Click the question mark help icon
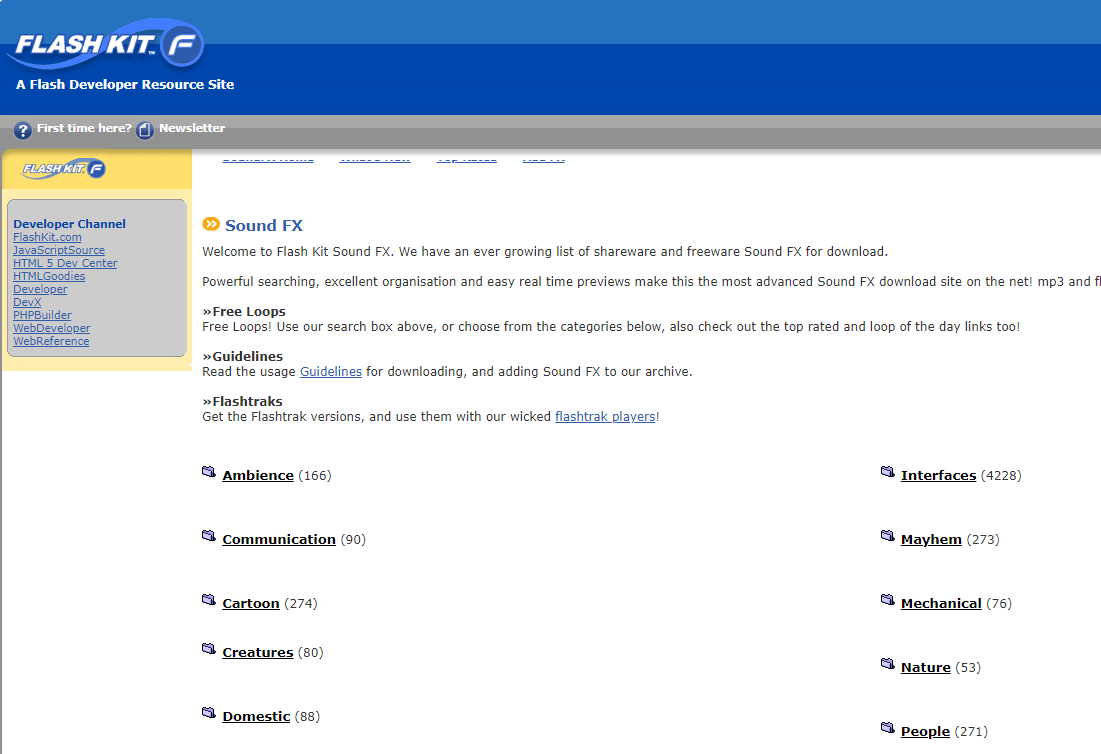Image resolution: width=1101 pixels, height=754 pixels. (22, 130)
